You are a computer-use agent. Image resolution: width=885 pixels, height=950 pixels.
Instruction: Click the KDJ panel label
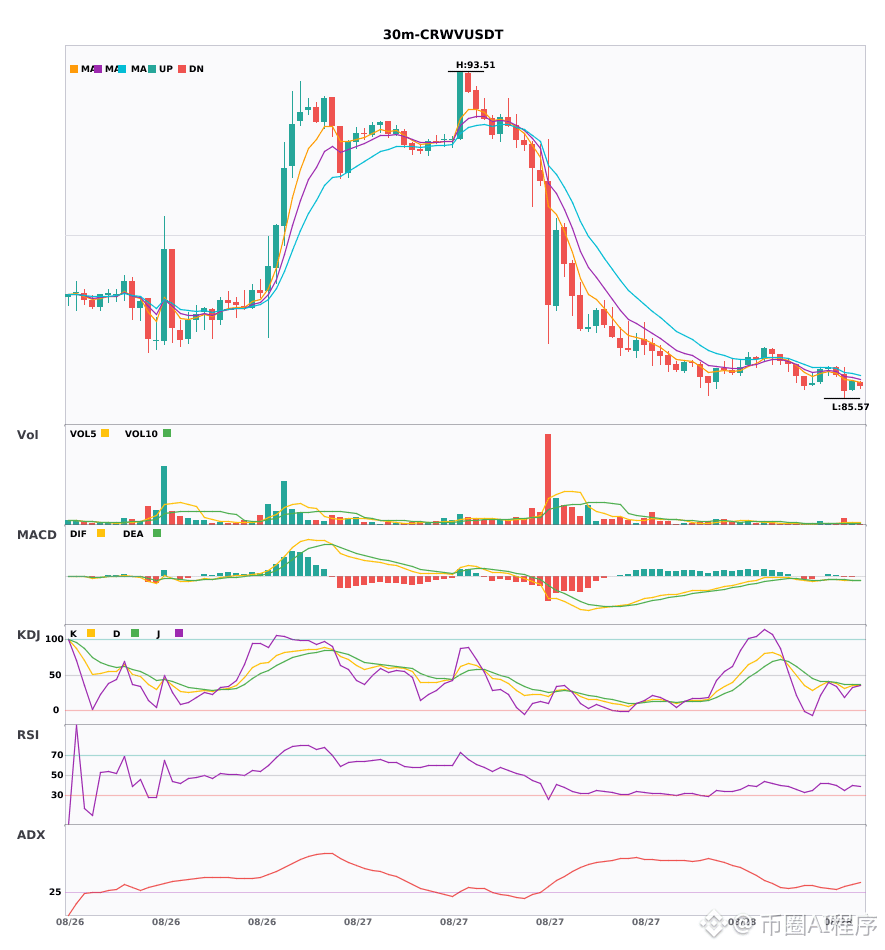[x=28, y=635]
